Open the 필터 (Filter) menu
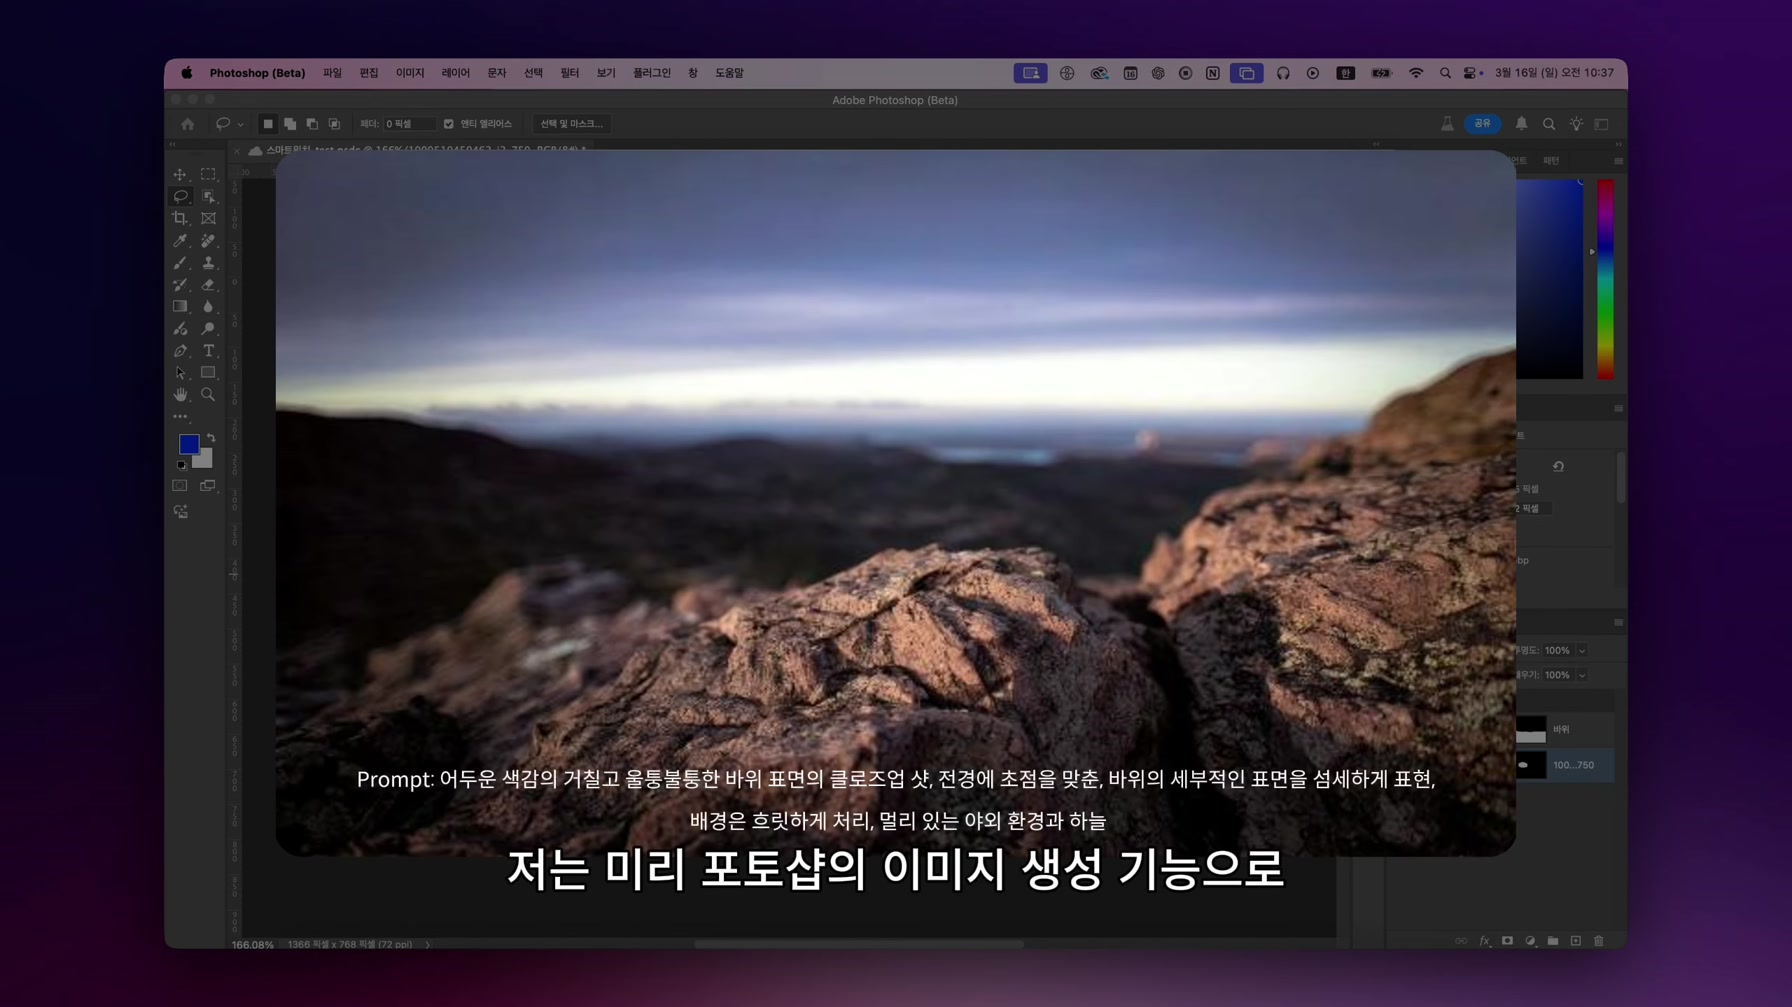Image resolution: width=1792 pixels, height=1007 pixels. click(x=570, y=73)
